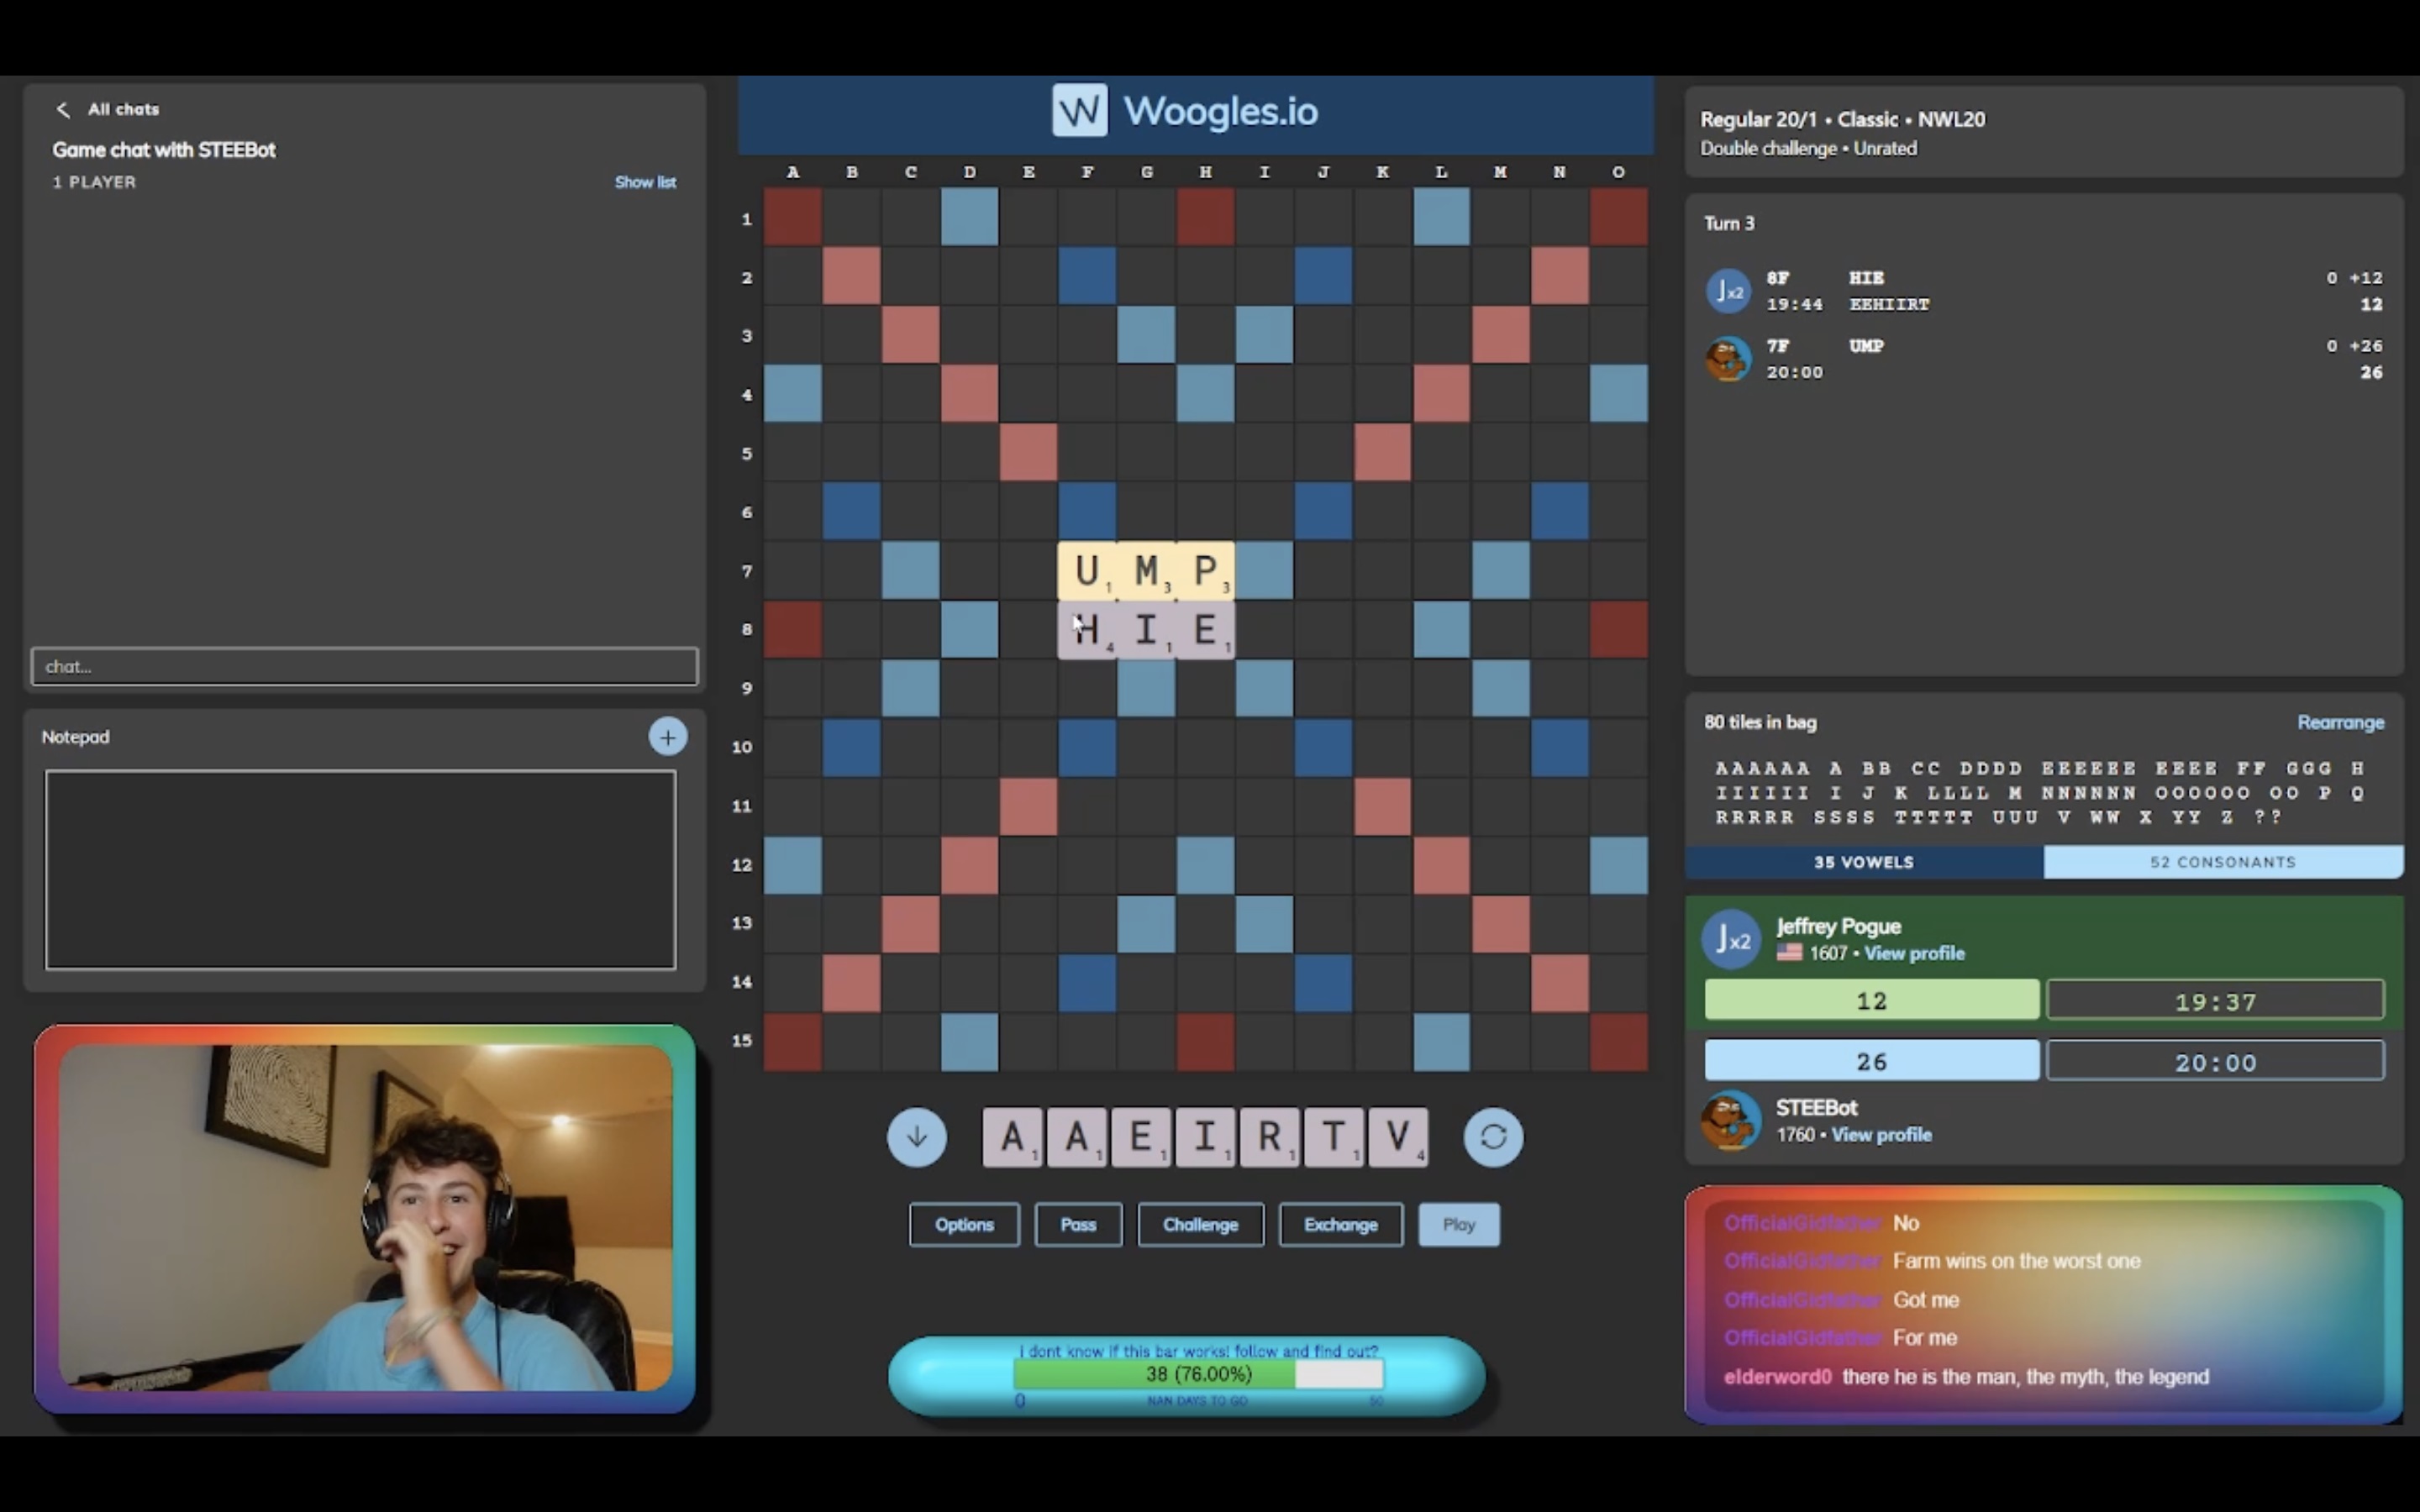Image resolution: width=2420 pixels, height=1512 pixels.
Task: Click 'Double challenge • Unrated' text
Action: point(1808,148)
